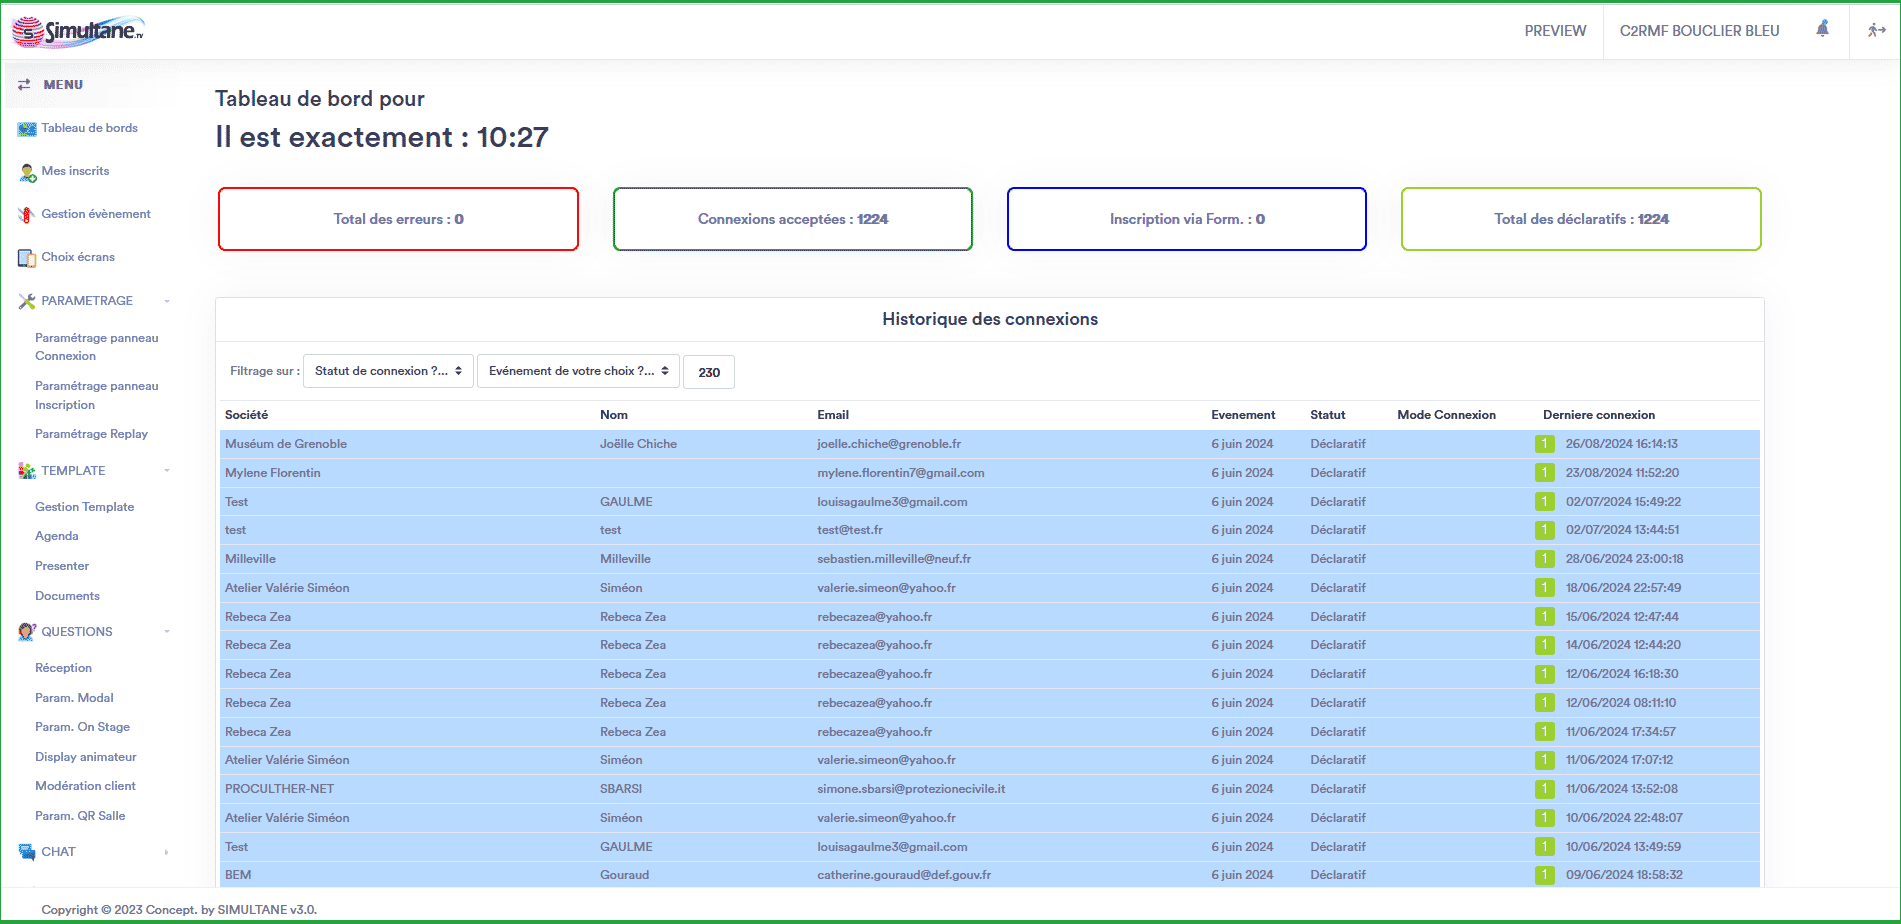1901x924 pixels.
Task: Click the Gestion évènement icon
Action: pos(24,214)
